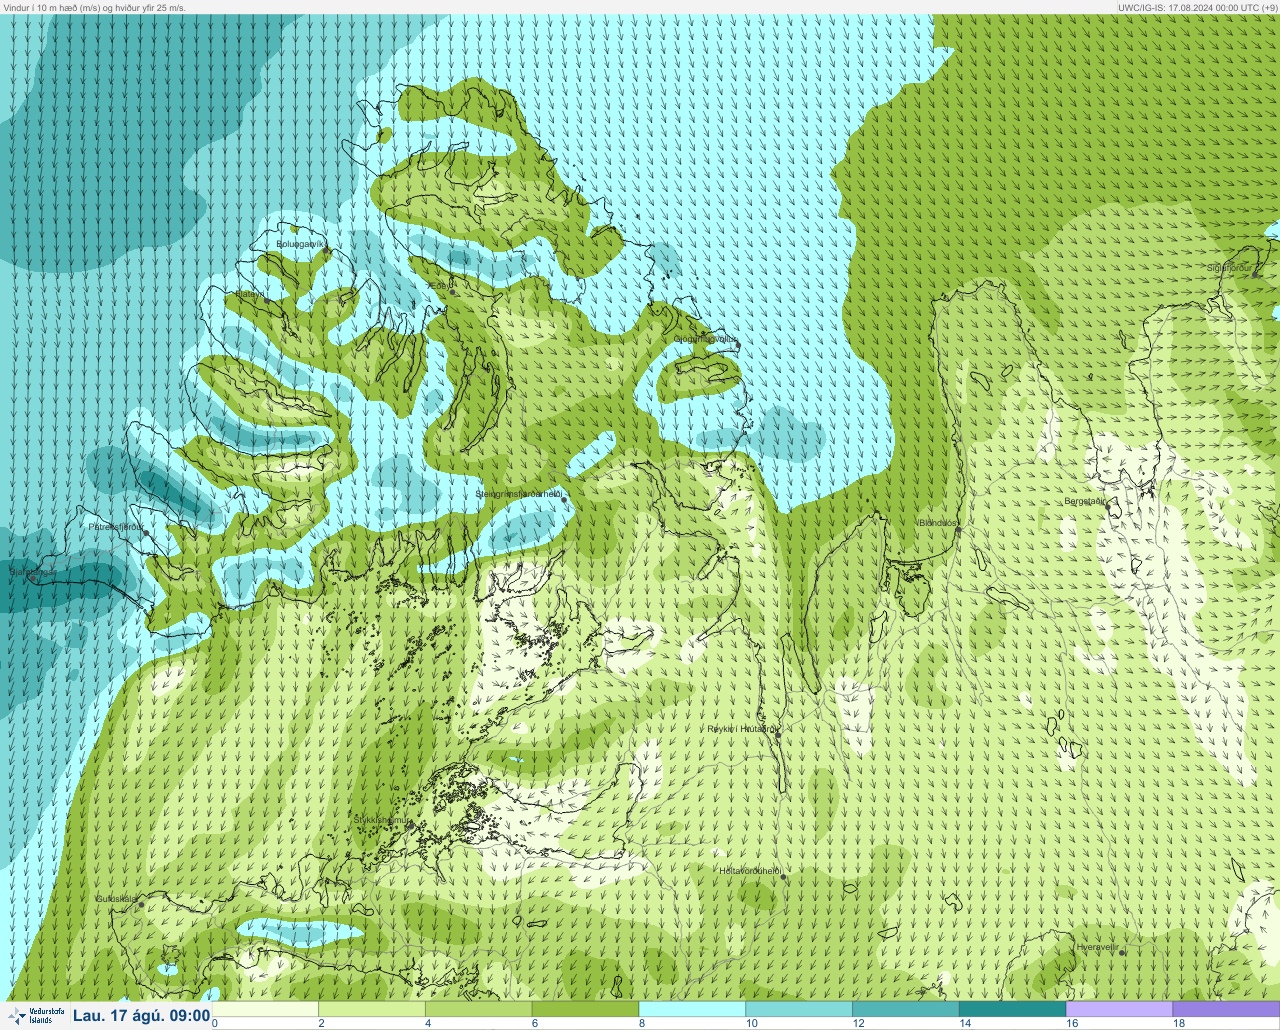Click the Stykkishólmur station label
Viewport: 1280px width, 1030px height.
[382, 819]
